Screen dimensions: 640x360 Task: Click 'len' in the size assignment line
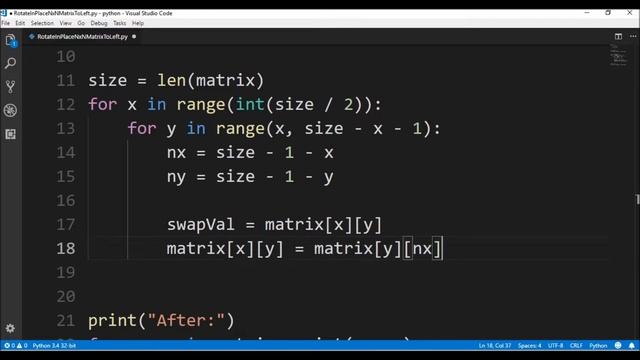tap(171, 80)
